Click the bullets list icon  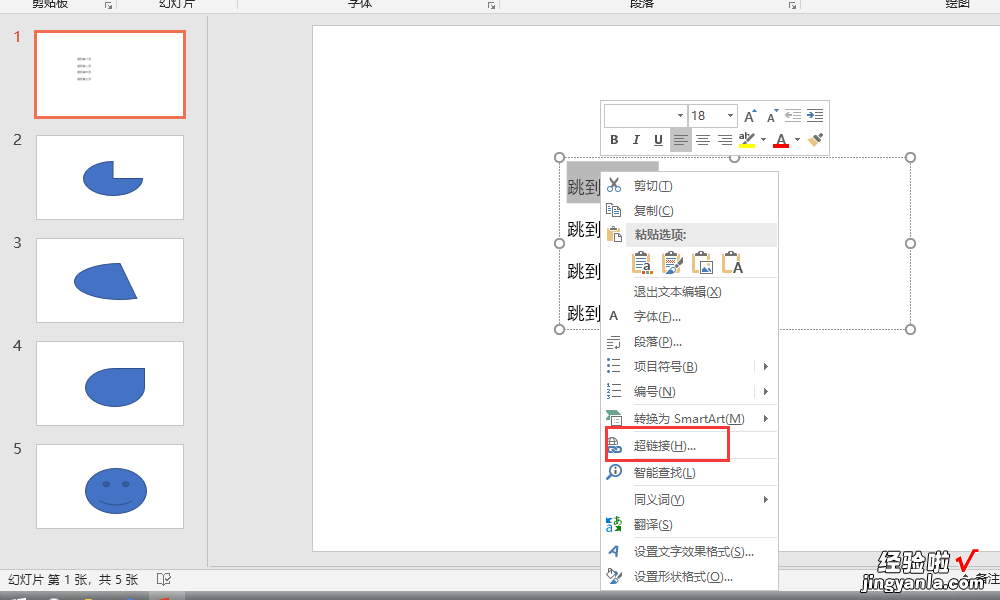pos(614,365)
